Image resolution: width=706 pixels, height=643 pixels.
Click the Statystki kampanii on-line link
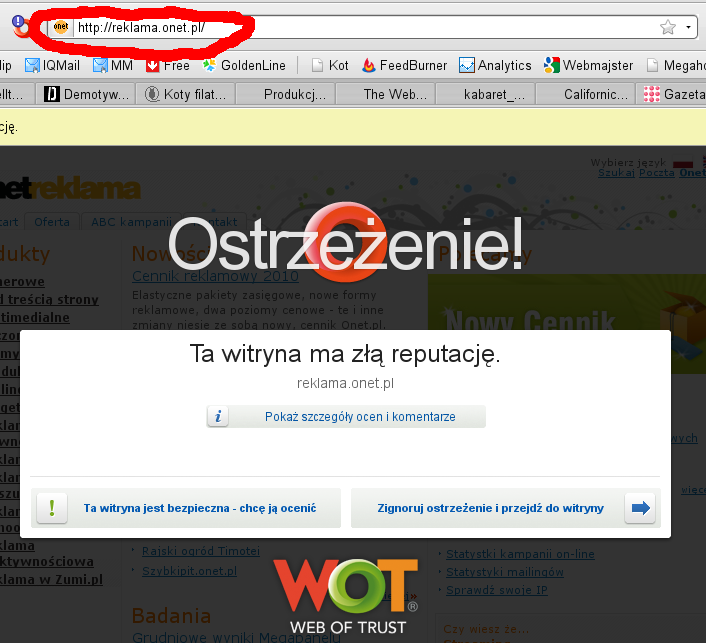(x=520, y=554)
